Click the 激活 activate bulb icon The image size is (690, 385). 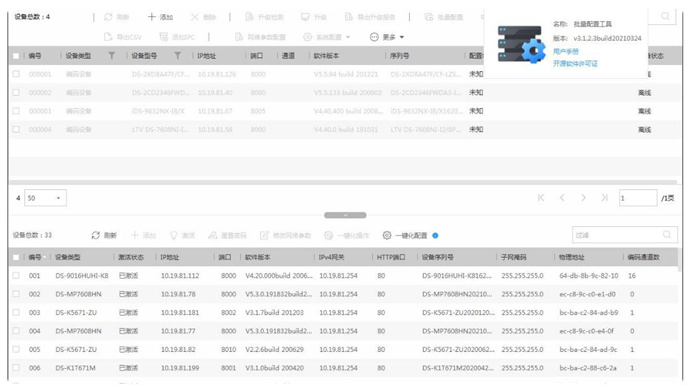pyautogui.click(x=173, y=235)
